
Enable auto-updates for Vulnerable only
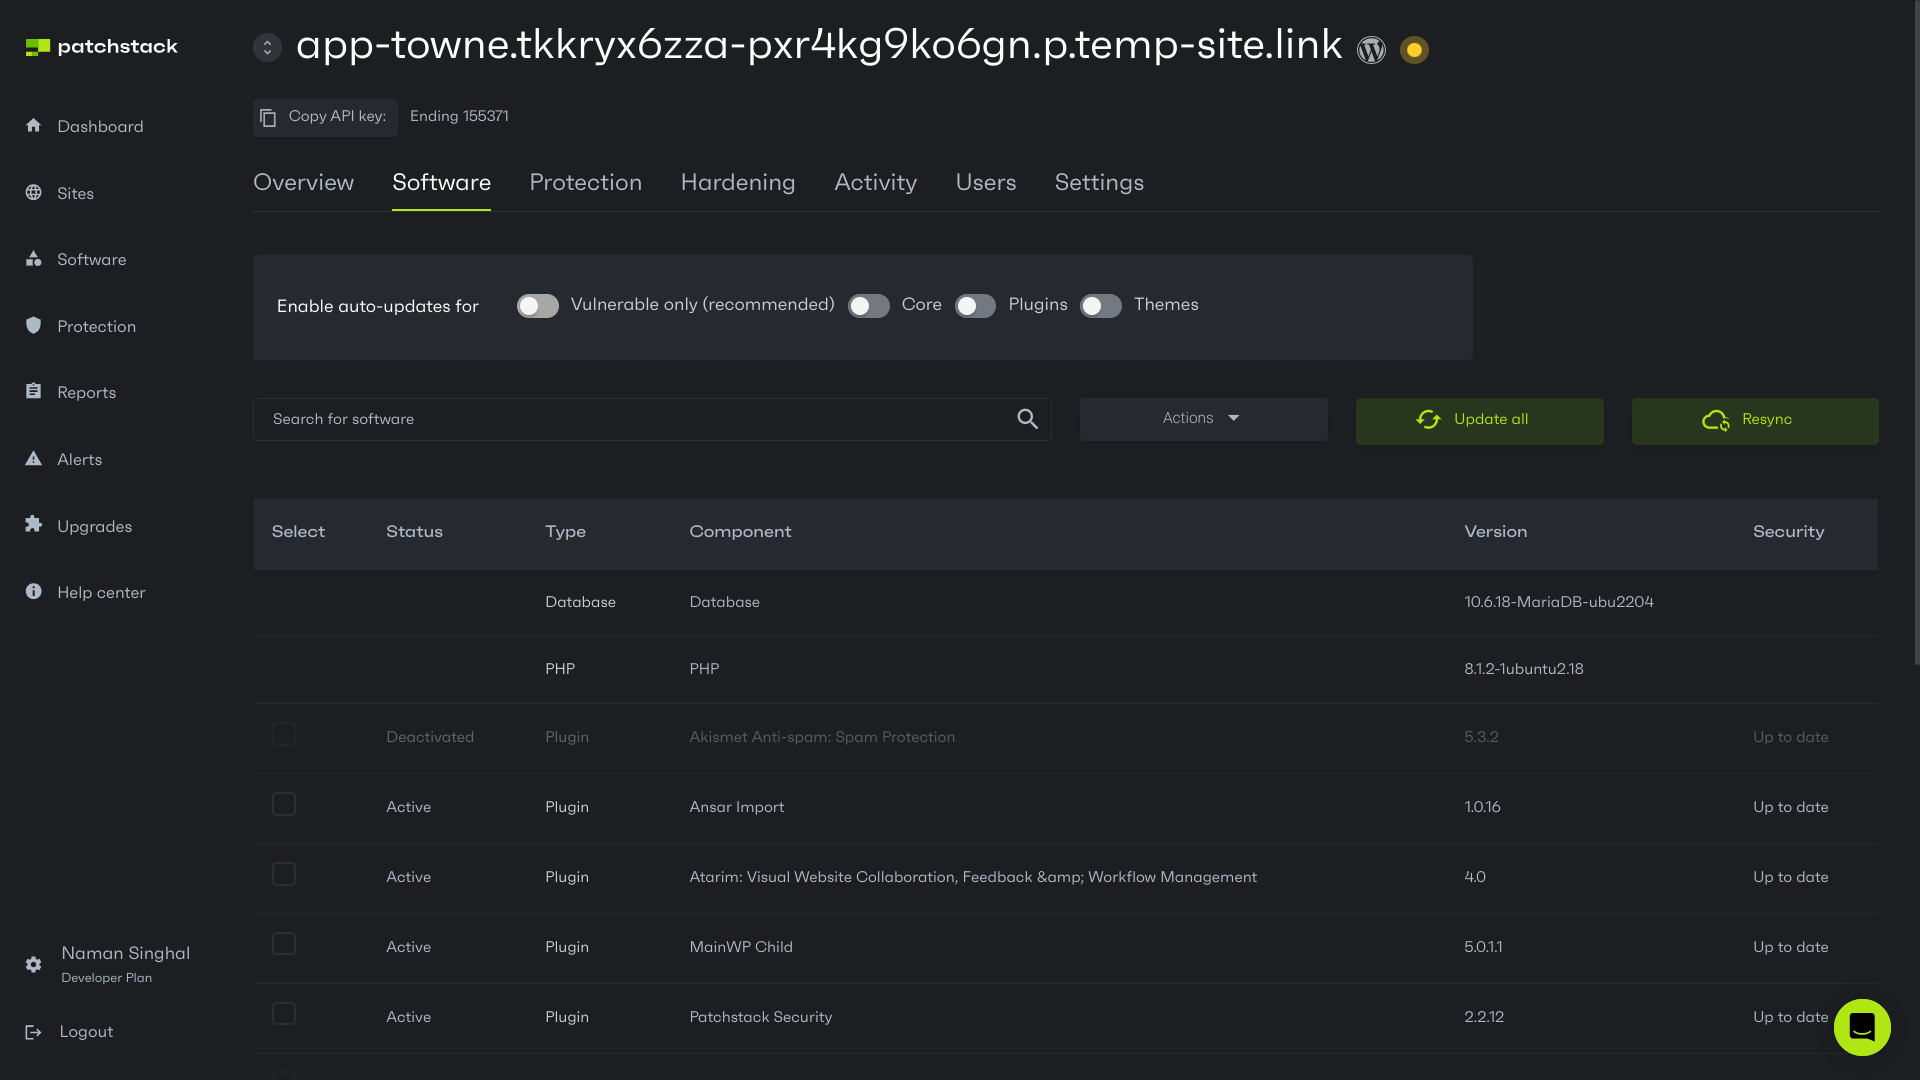tap(537, 306)
